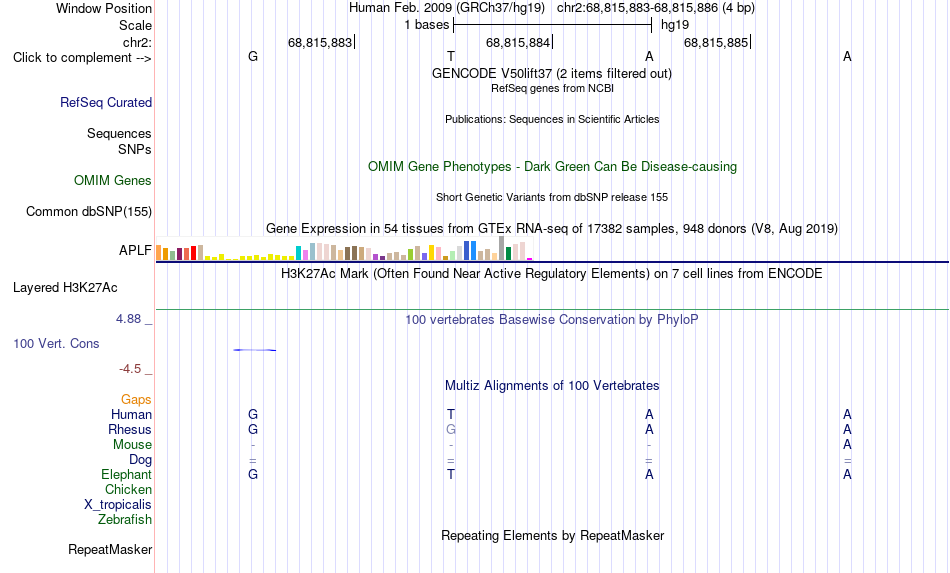Viewport: 950px width, 573px height.
Task: Click the H3K27Ac Mark ENCODE title
Action: coord(552,274)
